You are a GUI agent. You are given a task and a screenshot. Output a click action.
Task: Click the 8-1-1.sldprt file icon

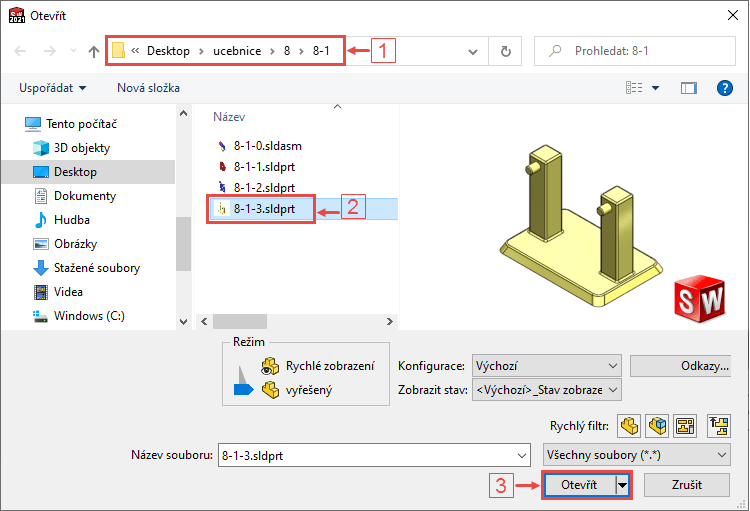point(221,167)
